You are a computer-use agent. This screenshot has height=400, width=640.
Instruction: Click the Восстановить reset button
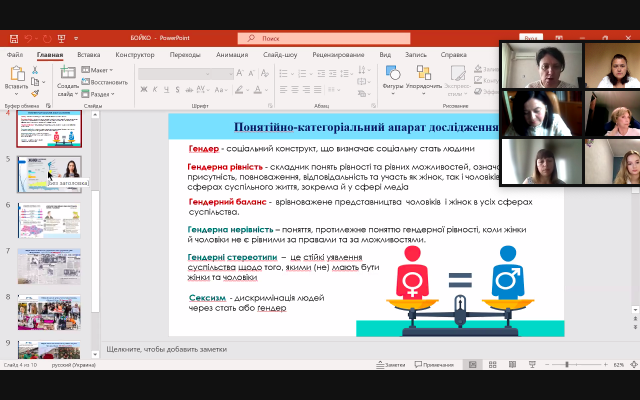(x=107, y=80)
